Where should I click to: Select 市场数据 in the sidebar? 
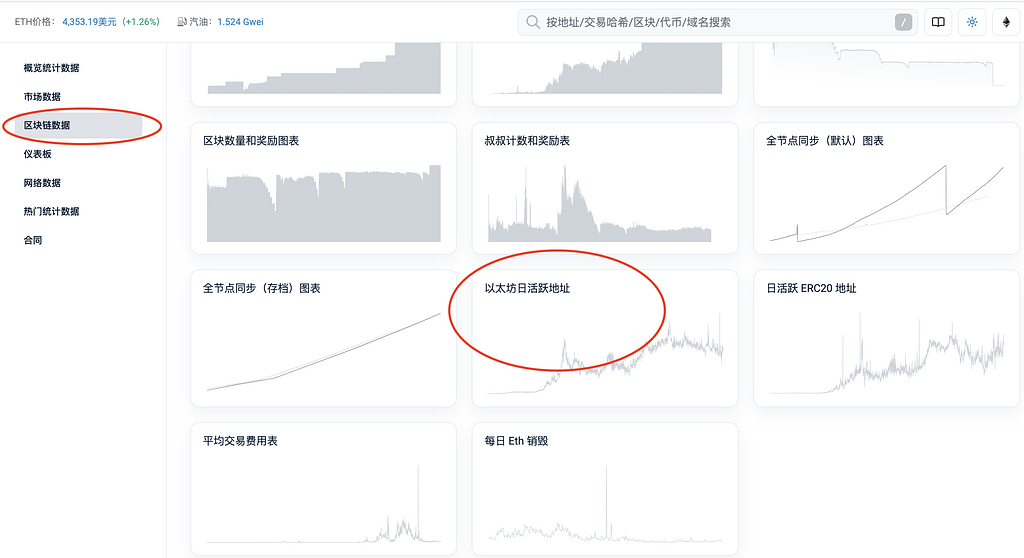tap(42, 97)
